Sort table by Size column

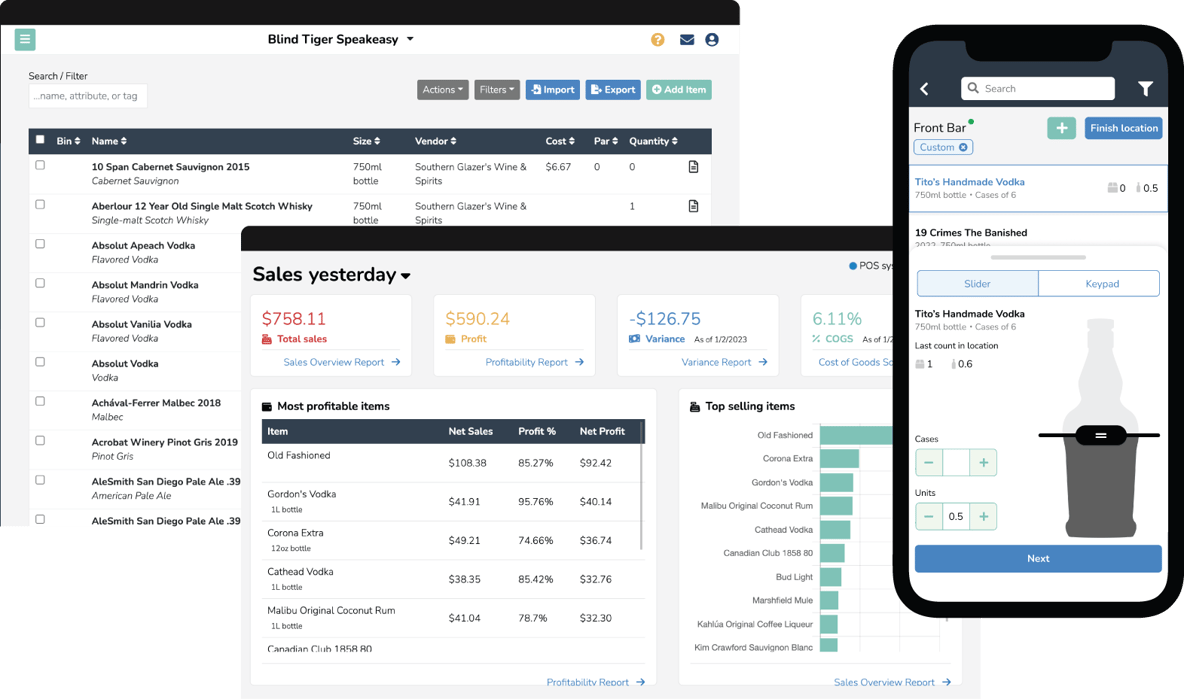[x=366, y=141]
